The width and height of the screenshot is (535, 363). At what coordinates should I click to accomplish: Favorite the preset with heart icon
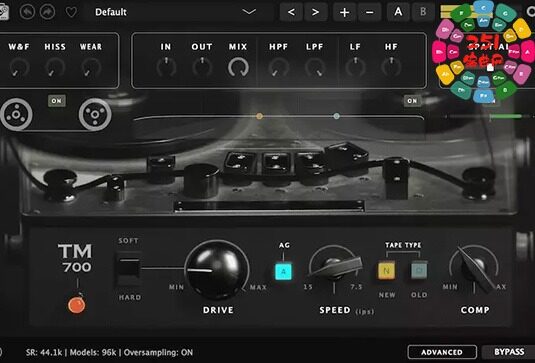[x=71, y=12]
